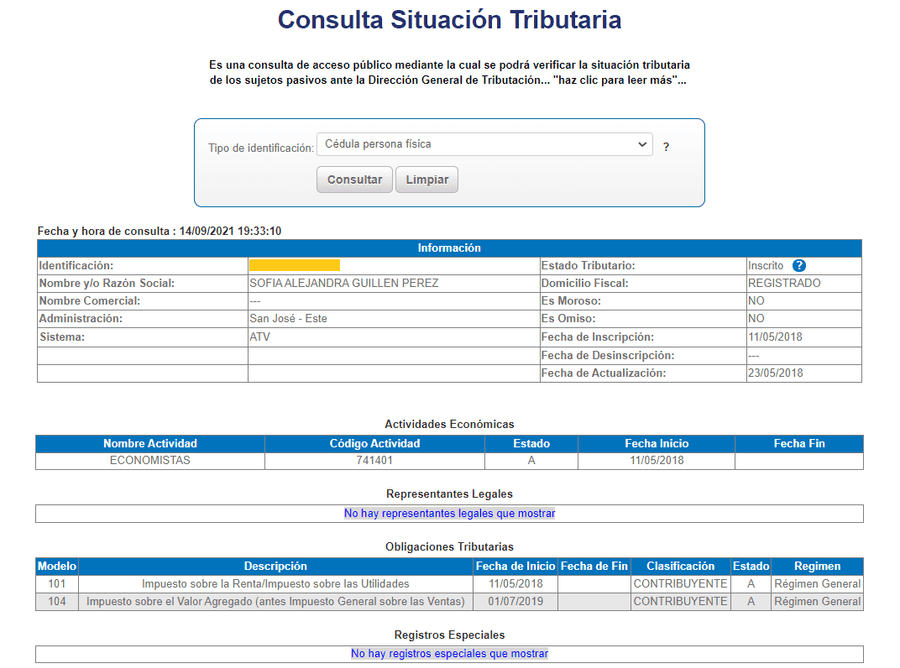This screenshot has height=668, width=900.
Task: Click the yellow redacted identification field
Action: pos(294,266)
